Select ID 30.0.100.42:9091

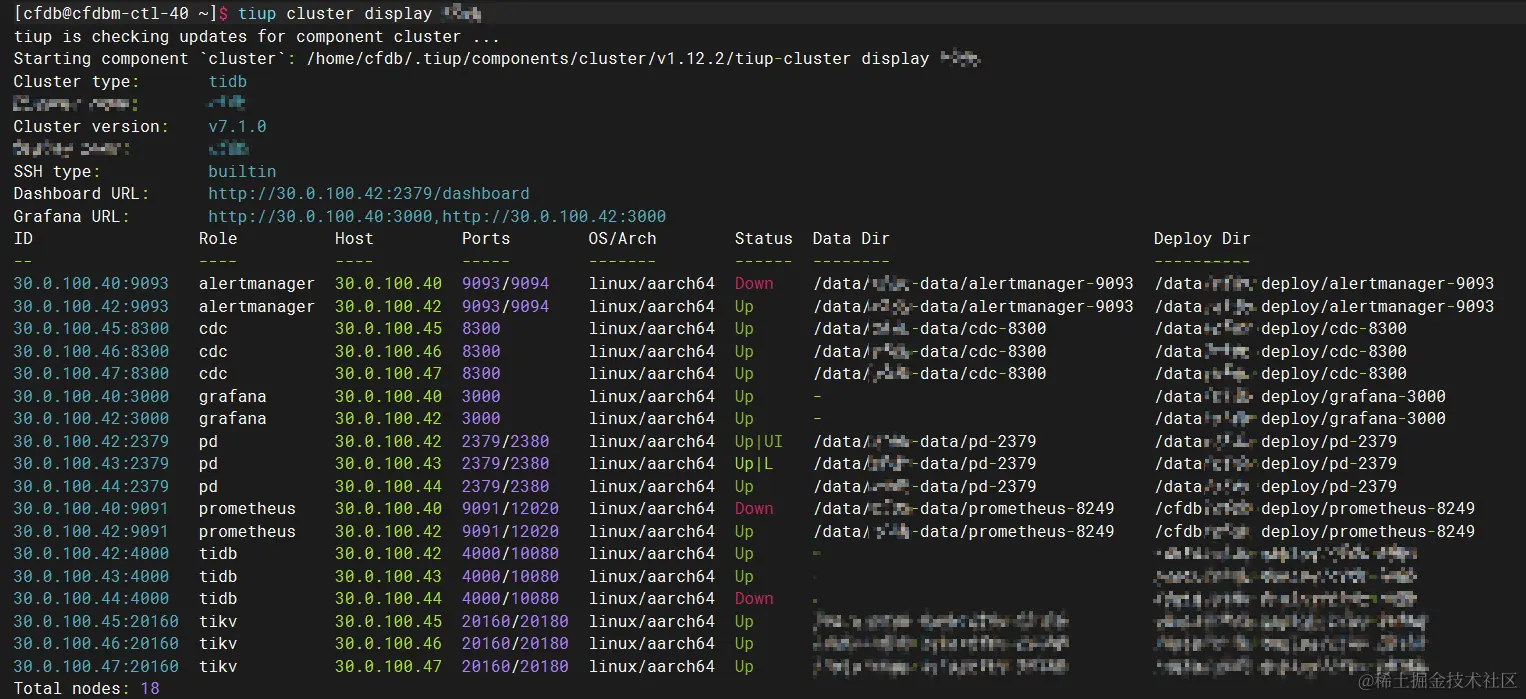91,531
